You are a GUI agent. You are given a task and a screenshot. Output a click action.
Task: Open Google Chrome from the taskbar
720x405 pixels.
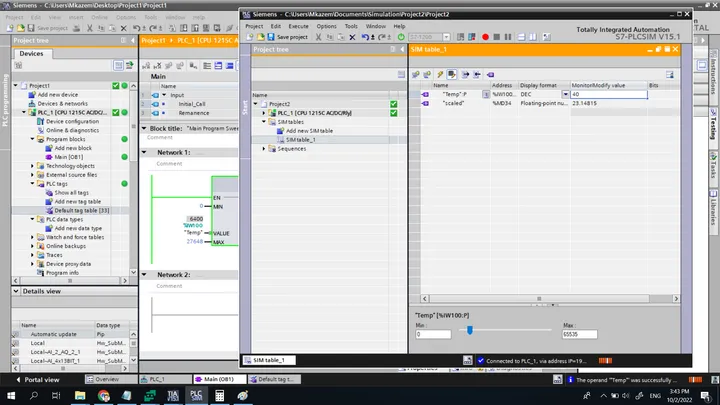(103, 395)
